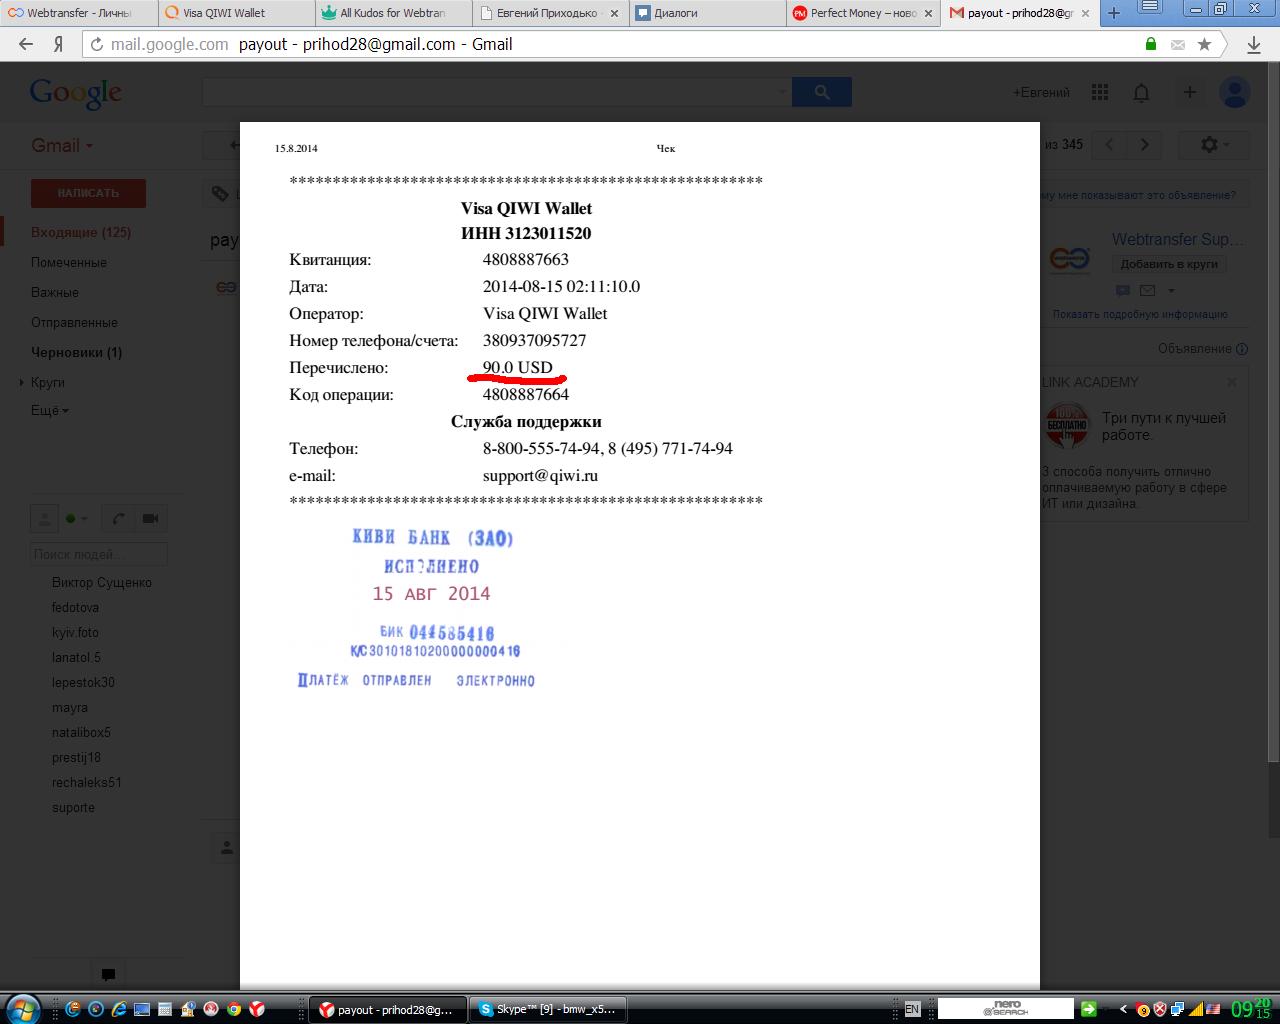1280x1024 pixels.
Task: Open chat with kyiv.foto
Action: pos(75,632)
